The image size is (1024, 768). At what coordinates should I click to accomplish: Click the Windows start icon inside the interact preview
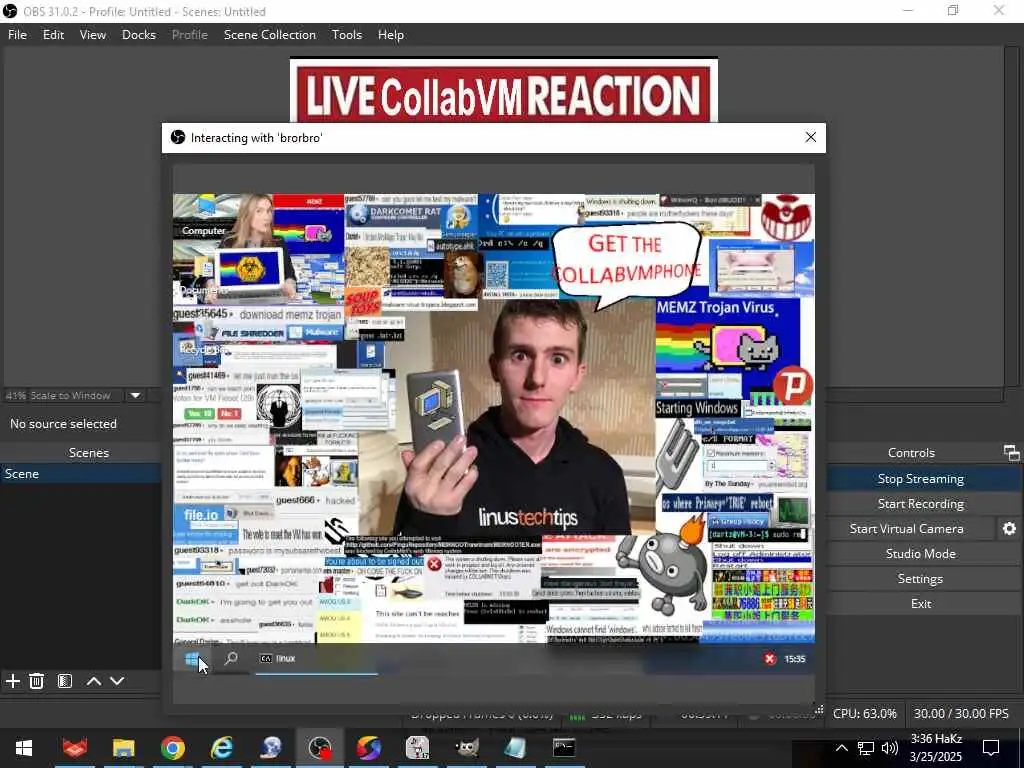tap(192, 659)
